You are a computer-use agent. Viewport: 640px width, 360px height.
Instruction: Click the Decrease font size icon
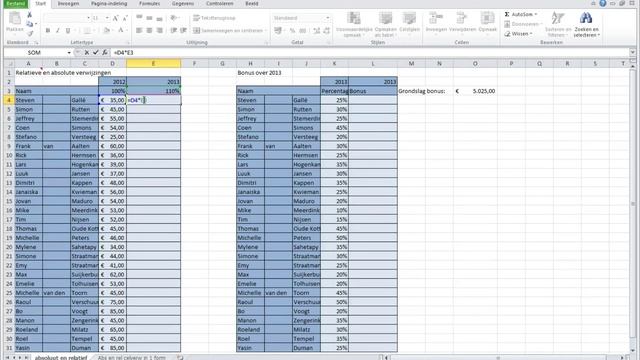125,18
